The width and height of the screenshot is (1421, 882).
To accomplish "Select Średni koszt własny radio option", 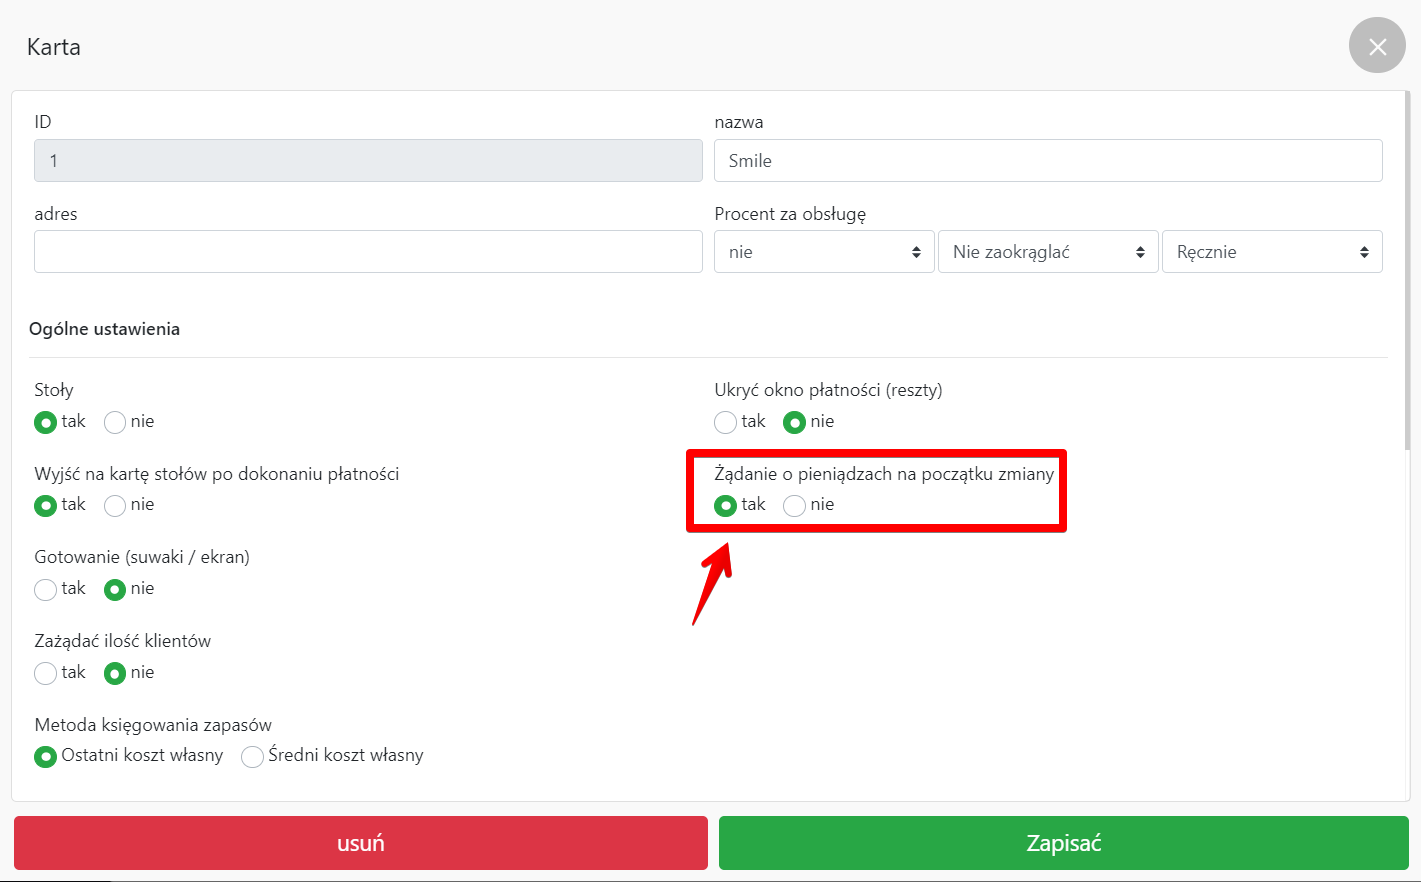I will pyautogui.click(x=253, y=756).
